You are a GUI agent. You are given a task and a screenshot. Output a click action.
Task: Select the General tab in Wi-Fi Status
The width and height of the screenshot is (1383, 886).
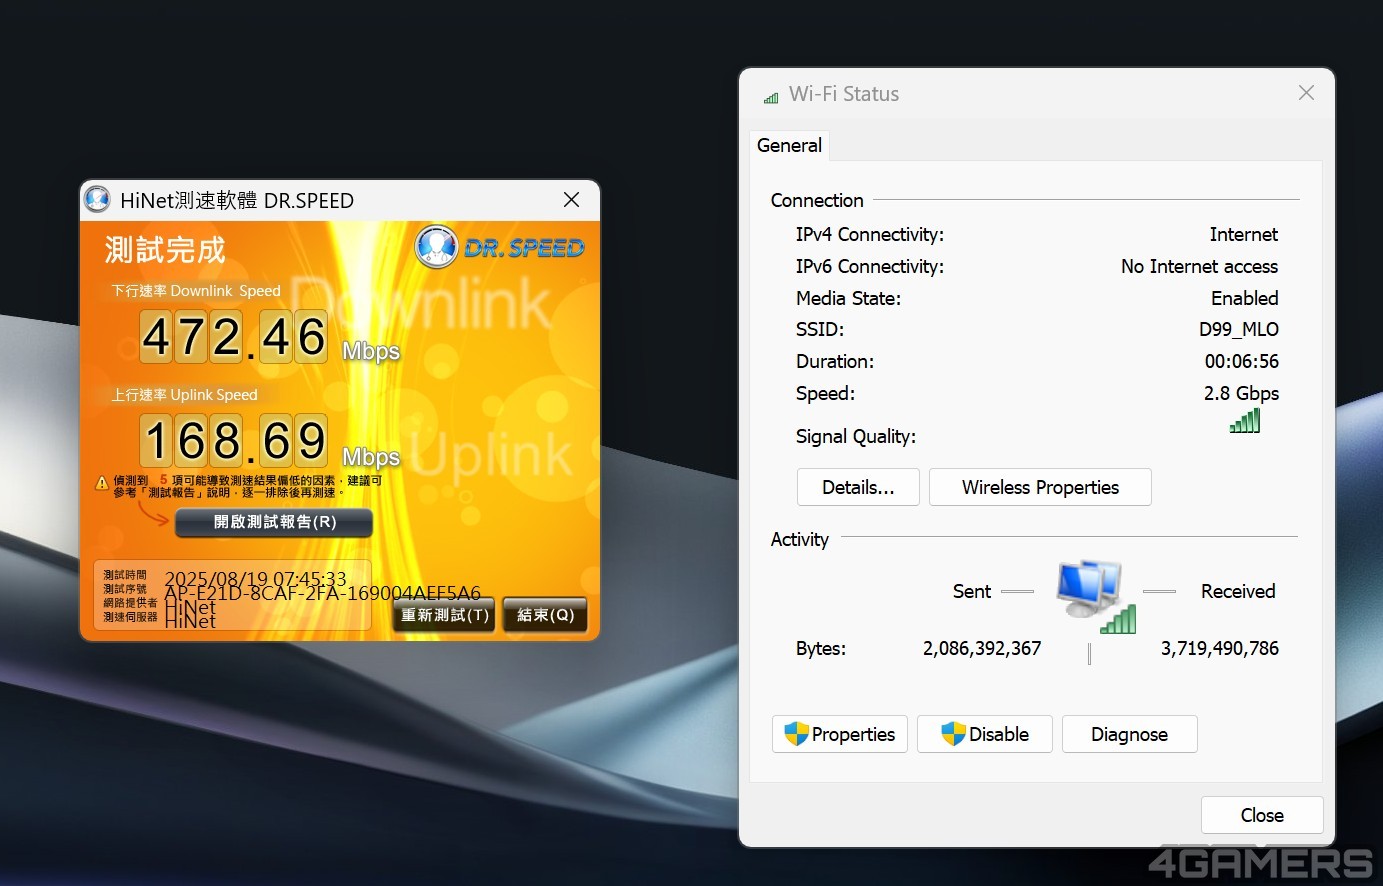point(789,145)
